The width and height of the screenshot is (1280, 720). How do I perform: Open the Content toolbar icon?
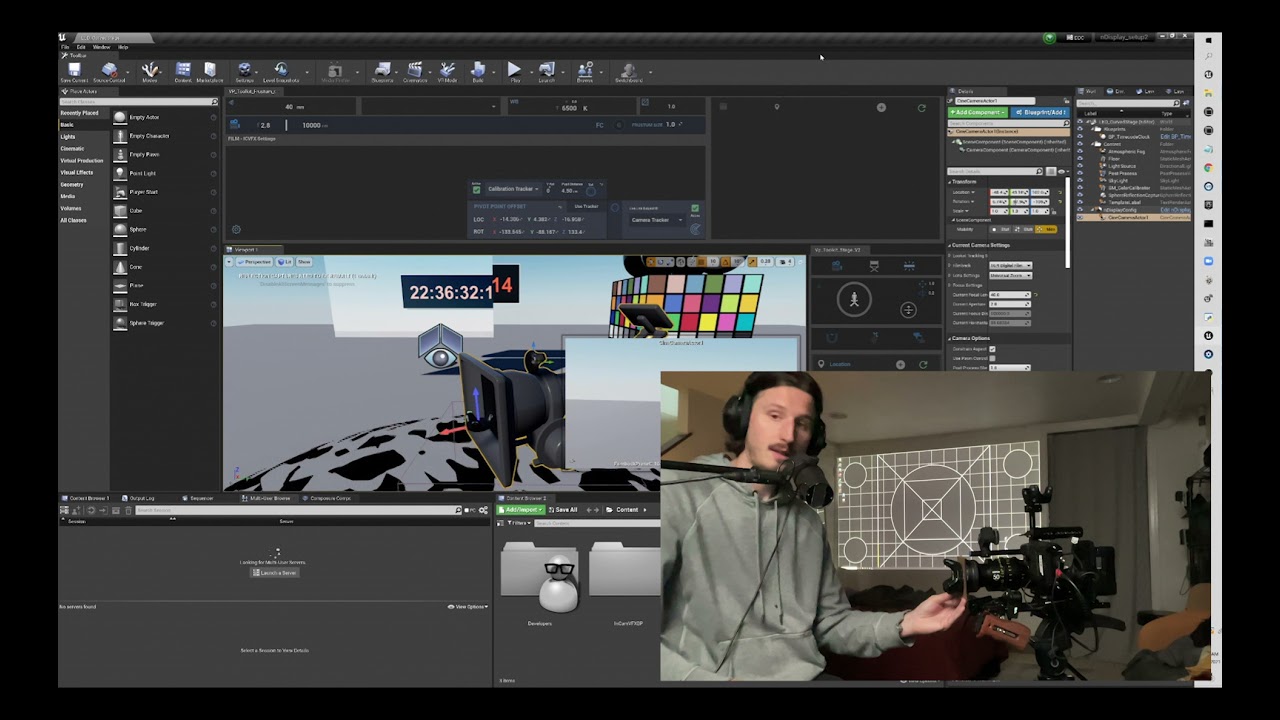coord(183,71)
